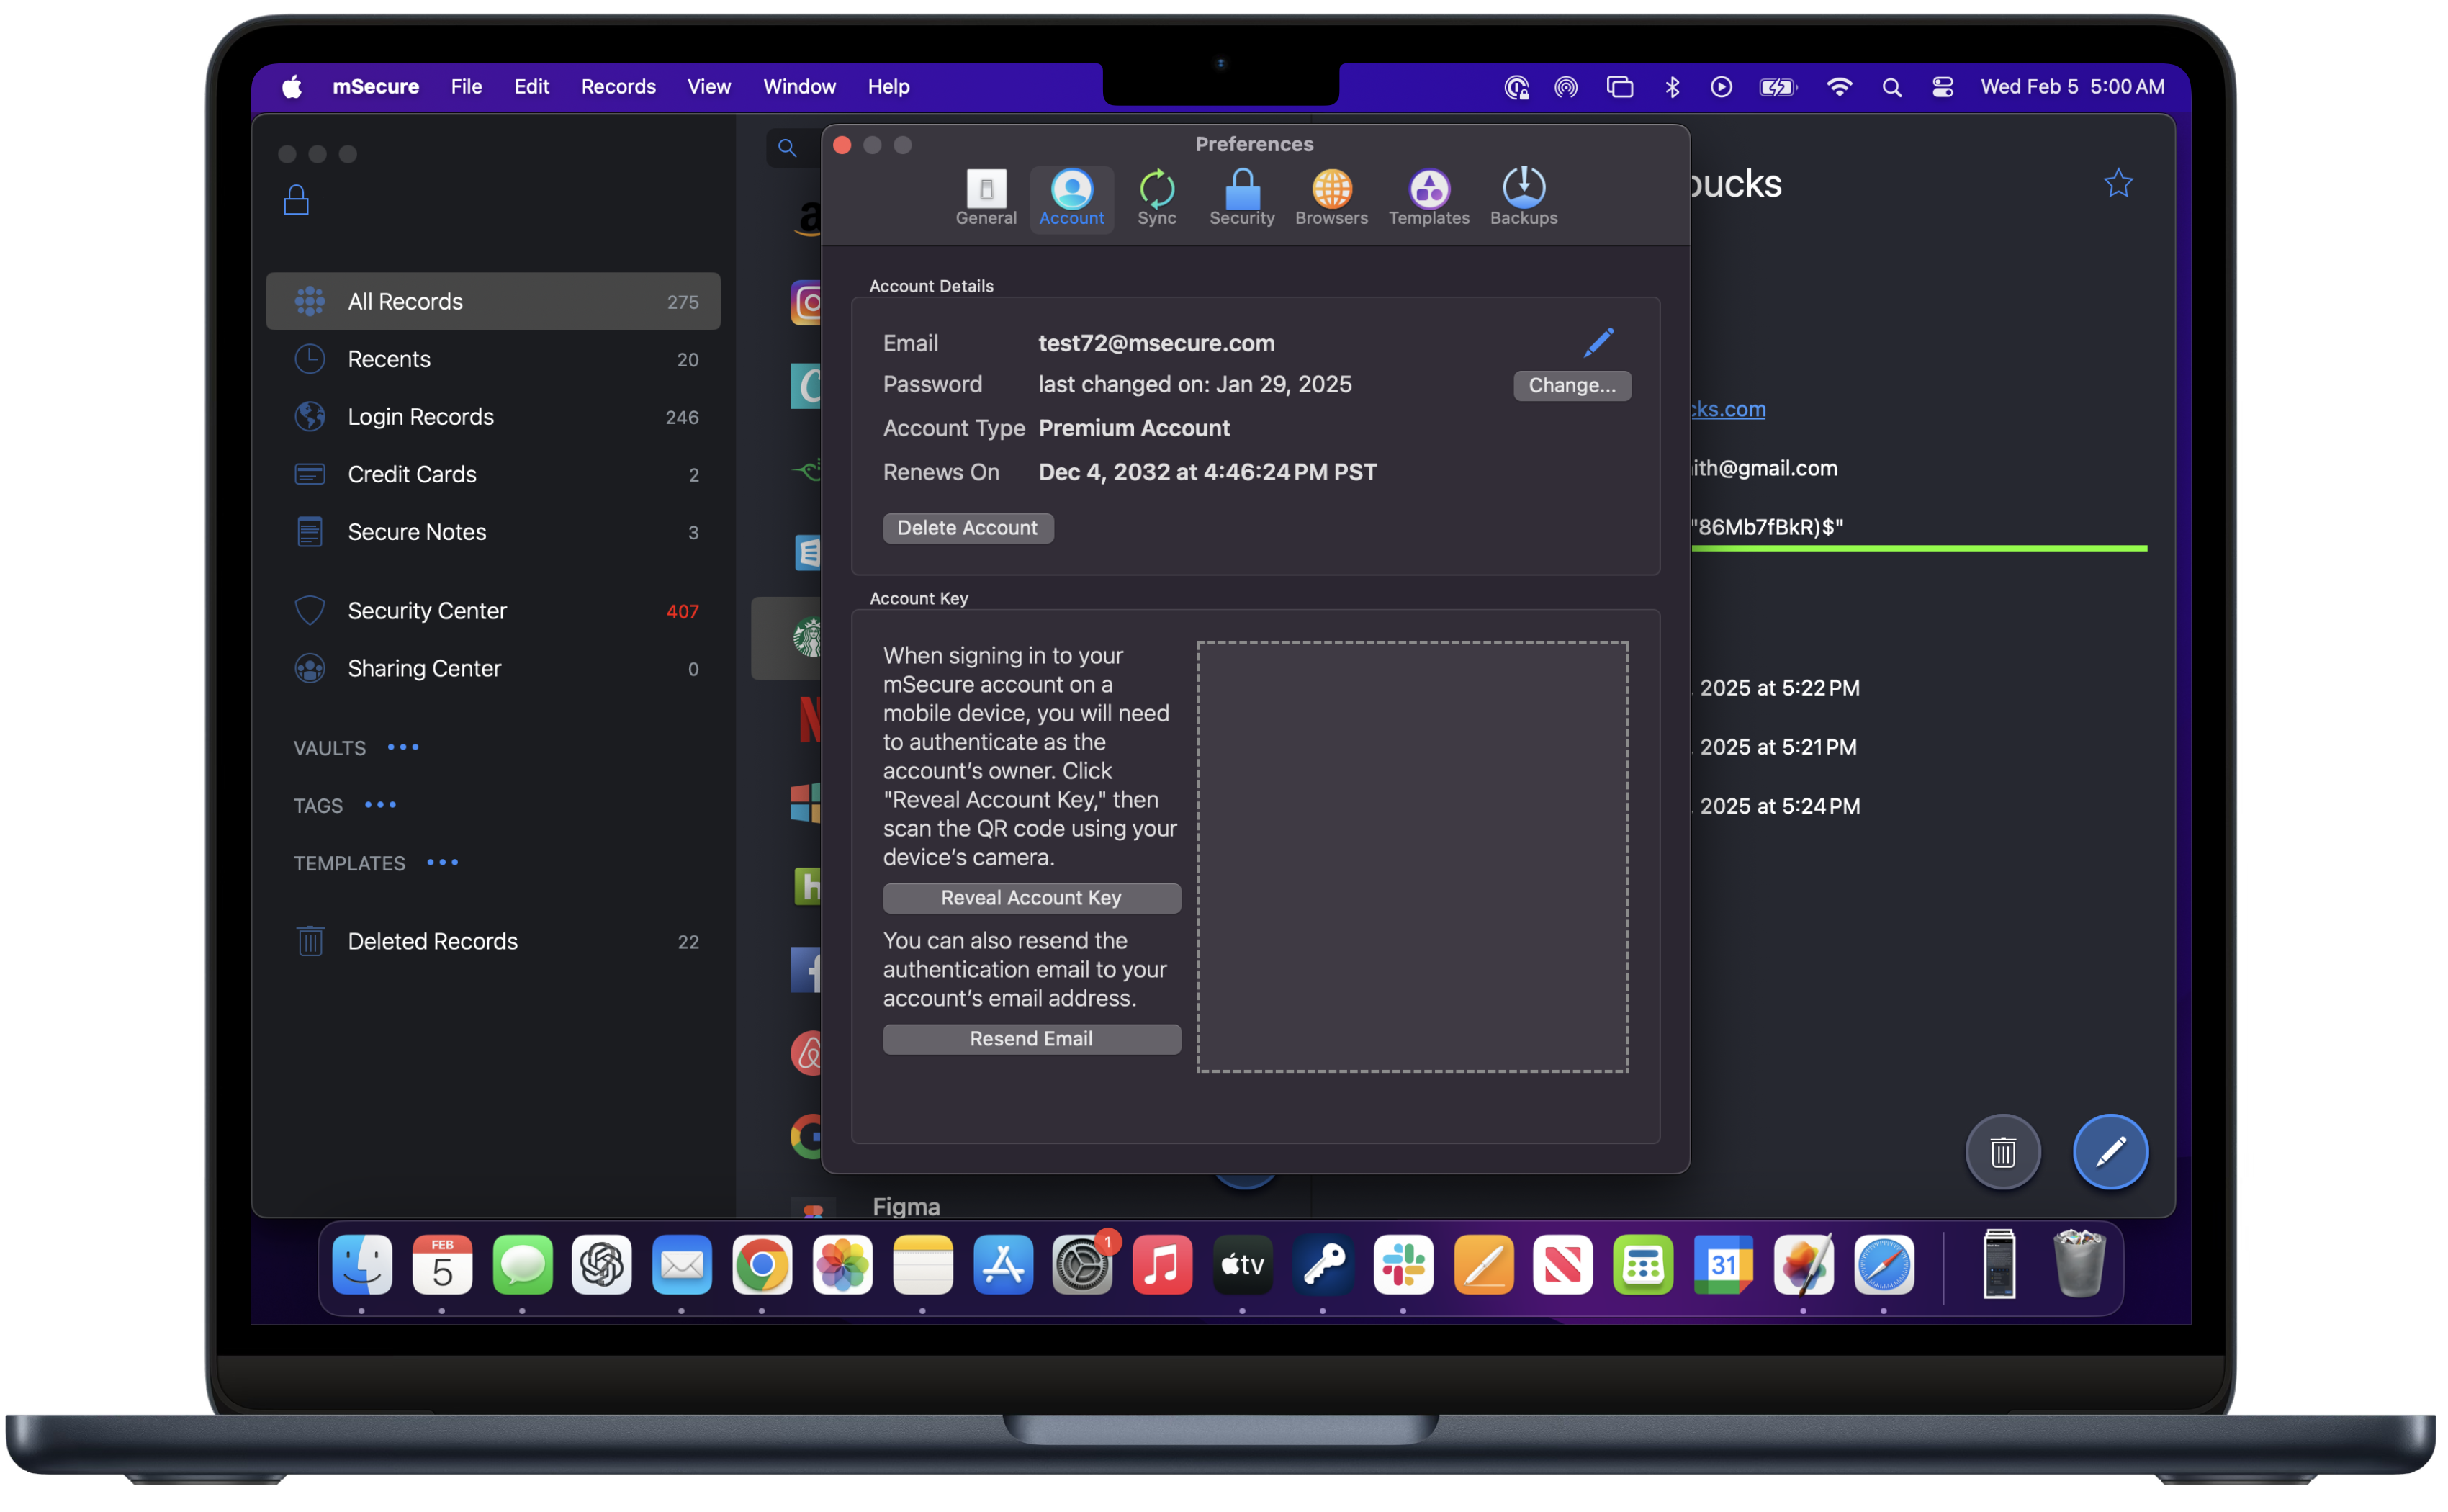Select Security Center in the sidebar
Image resolution: width=2448 pixels, height=1512 pixels.
pyautogui.click(x=427, y=611)
